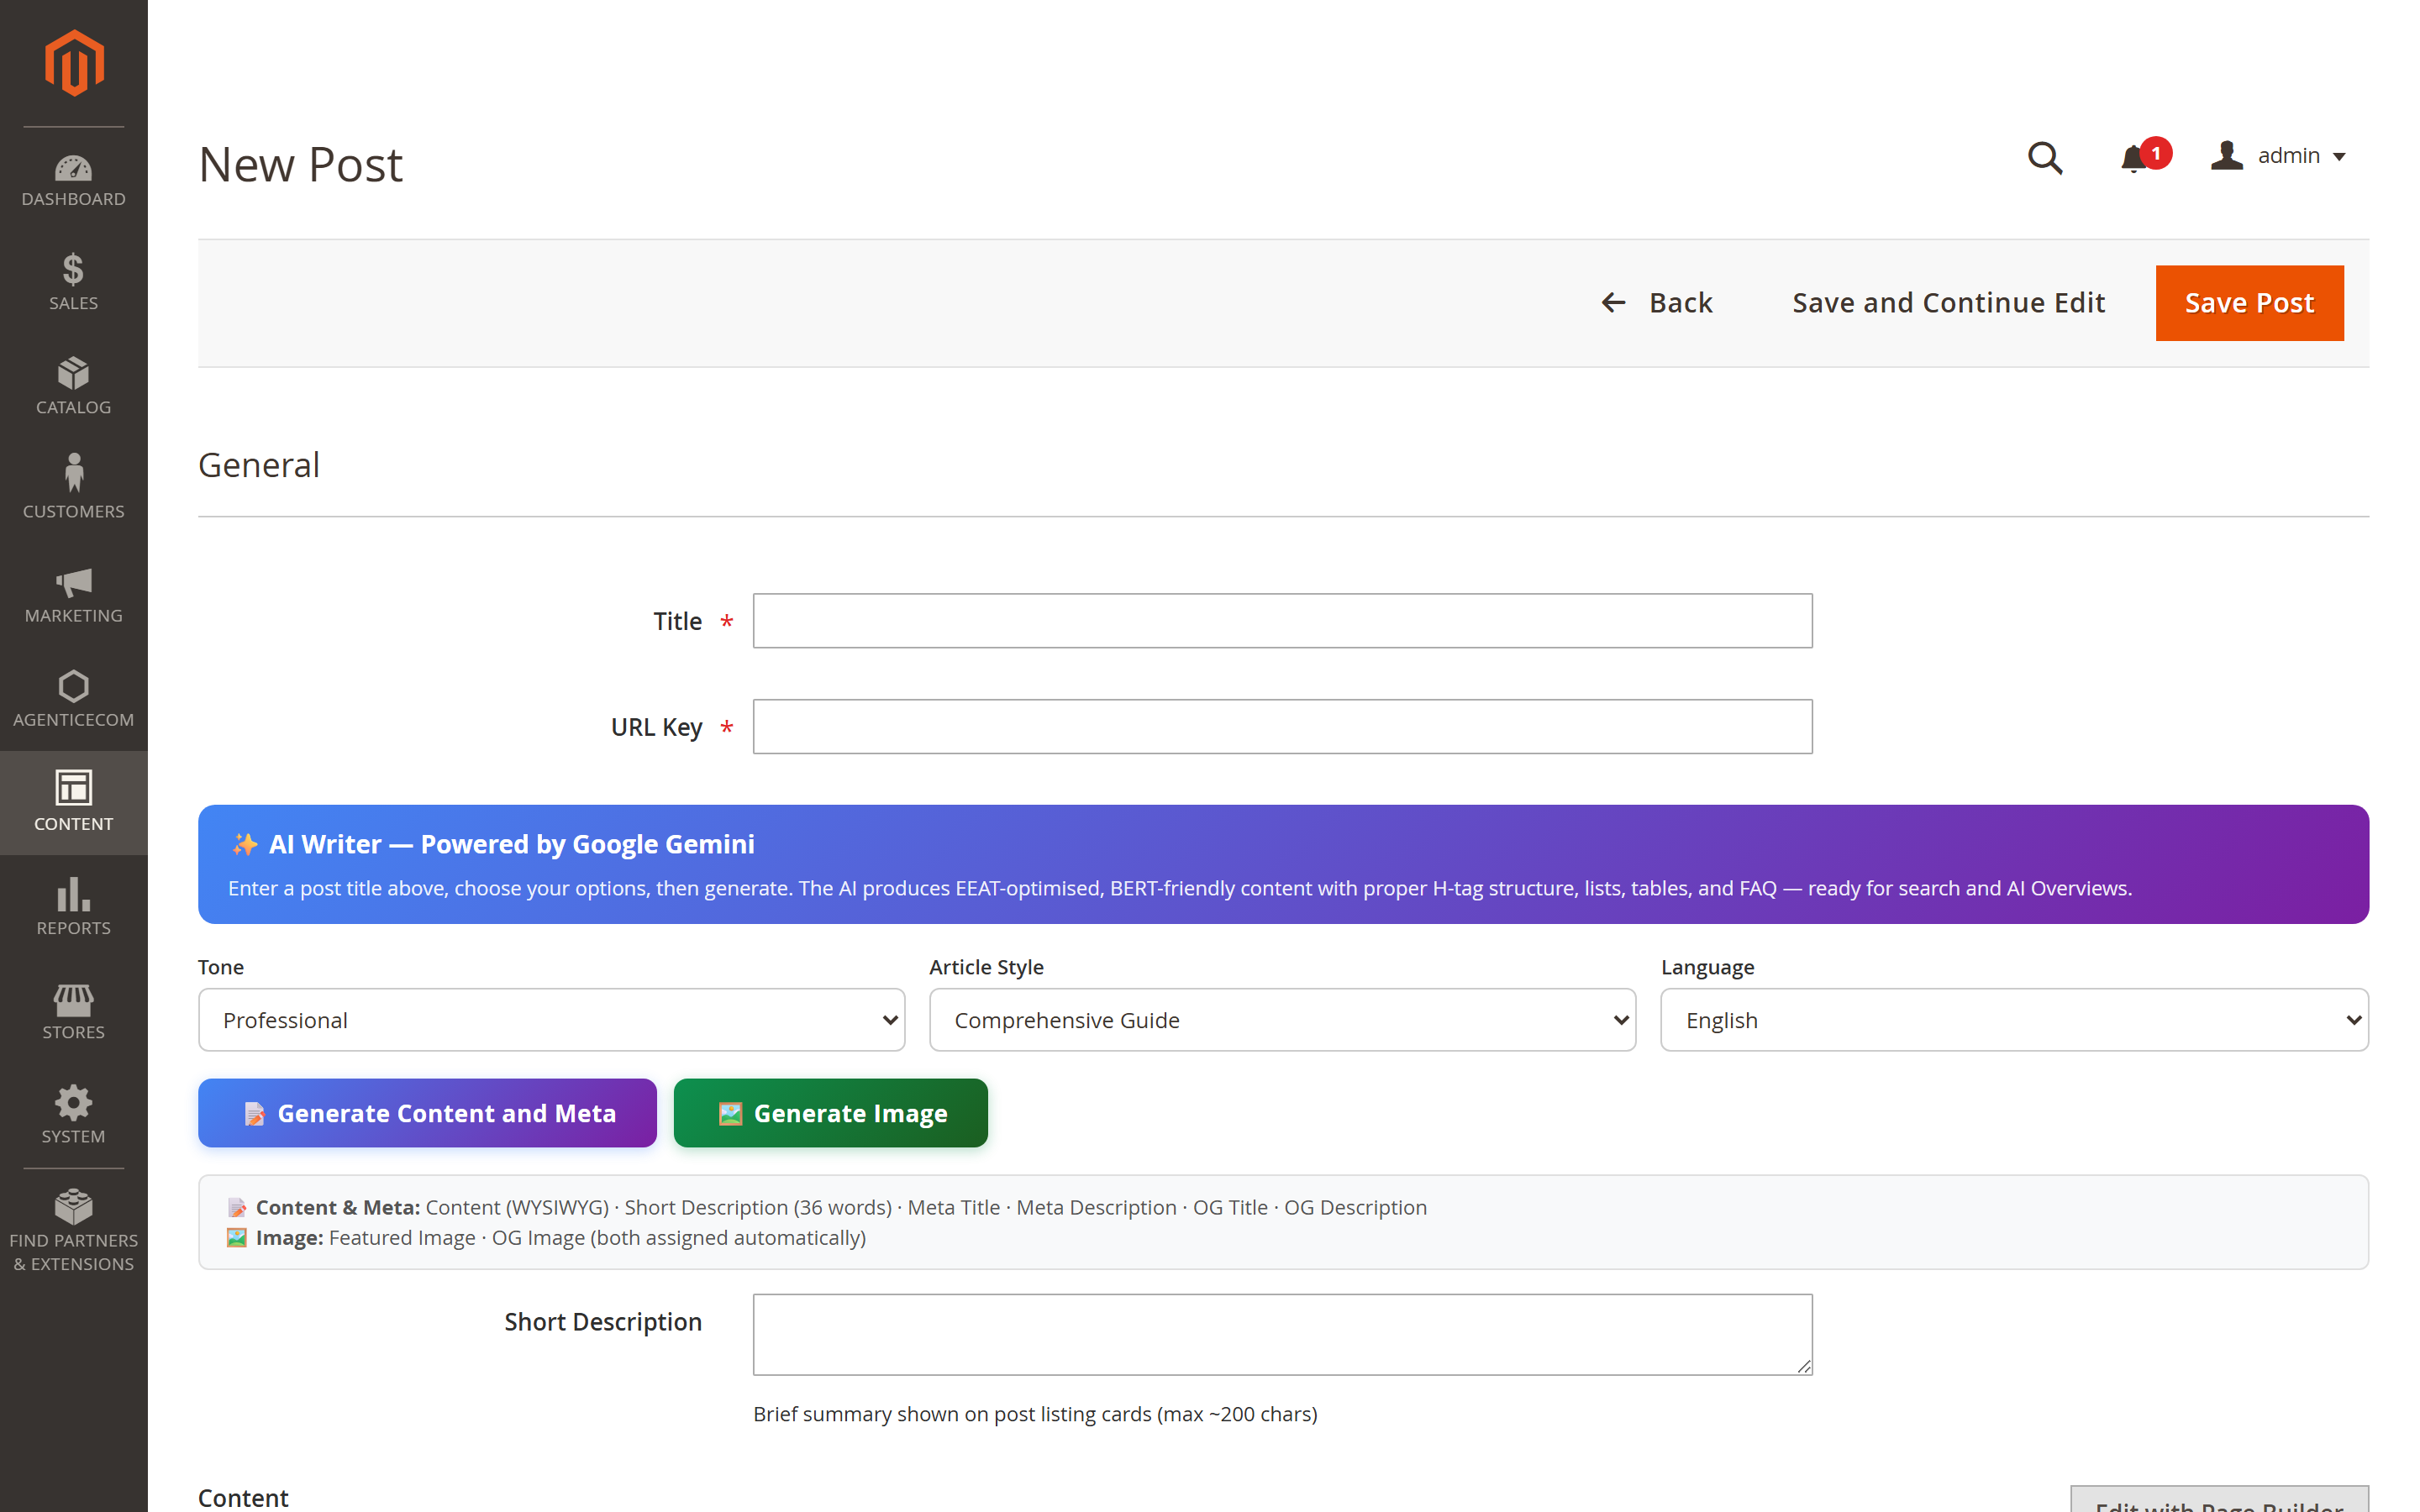Open the System menu
Screen dimensions: 2420x1512
click(73, 1115)
